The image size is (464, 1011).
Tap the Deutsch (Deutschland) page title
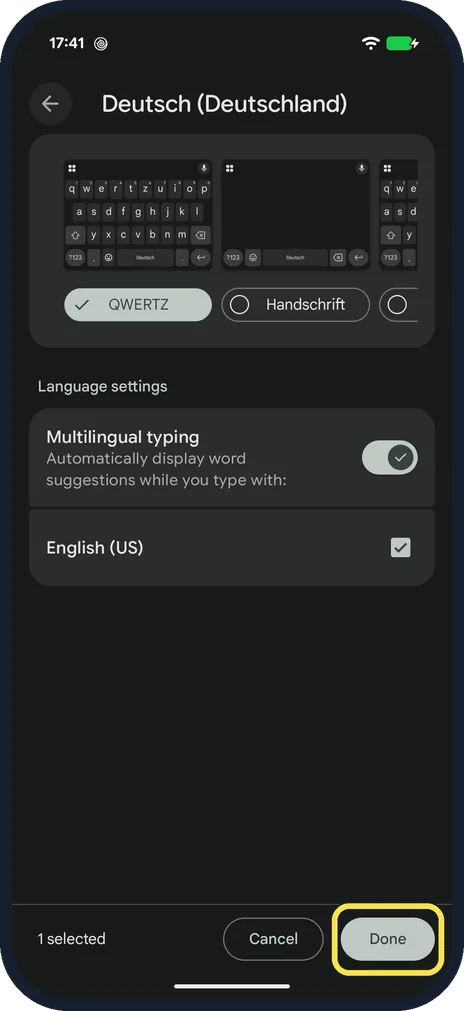pyautogui.click(x=224, y=104)
